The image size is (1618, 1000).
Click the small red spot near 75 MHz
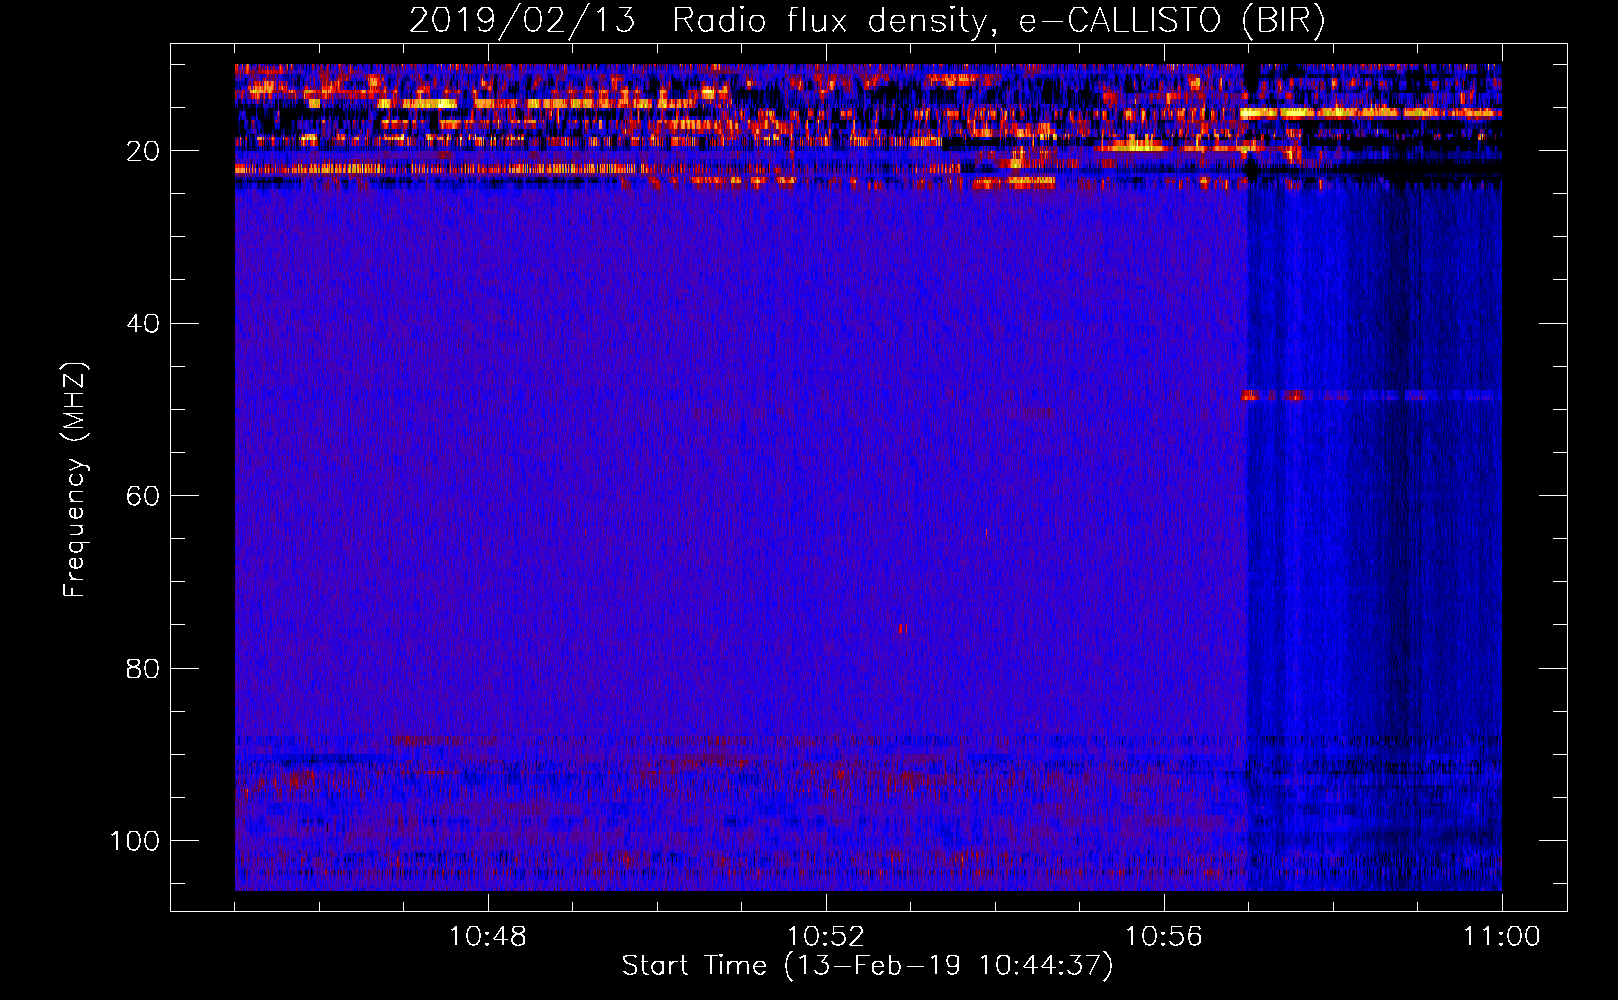(x=903, y=629)
